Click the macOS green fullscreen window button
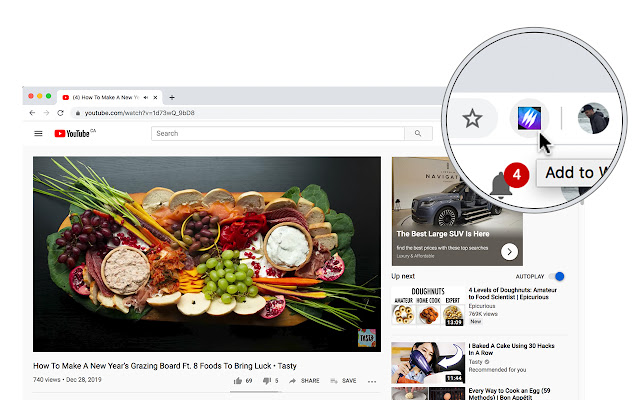This screenshot has height=400, width=640. pos(49,96)
